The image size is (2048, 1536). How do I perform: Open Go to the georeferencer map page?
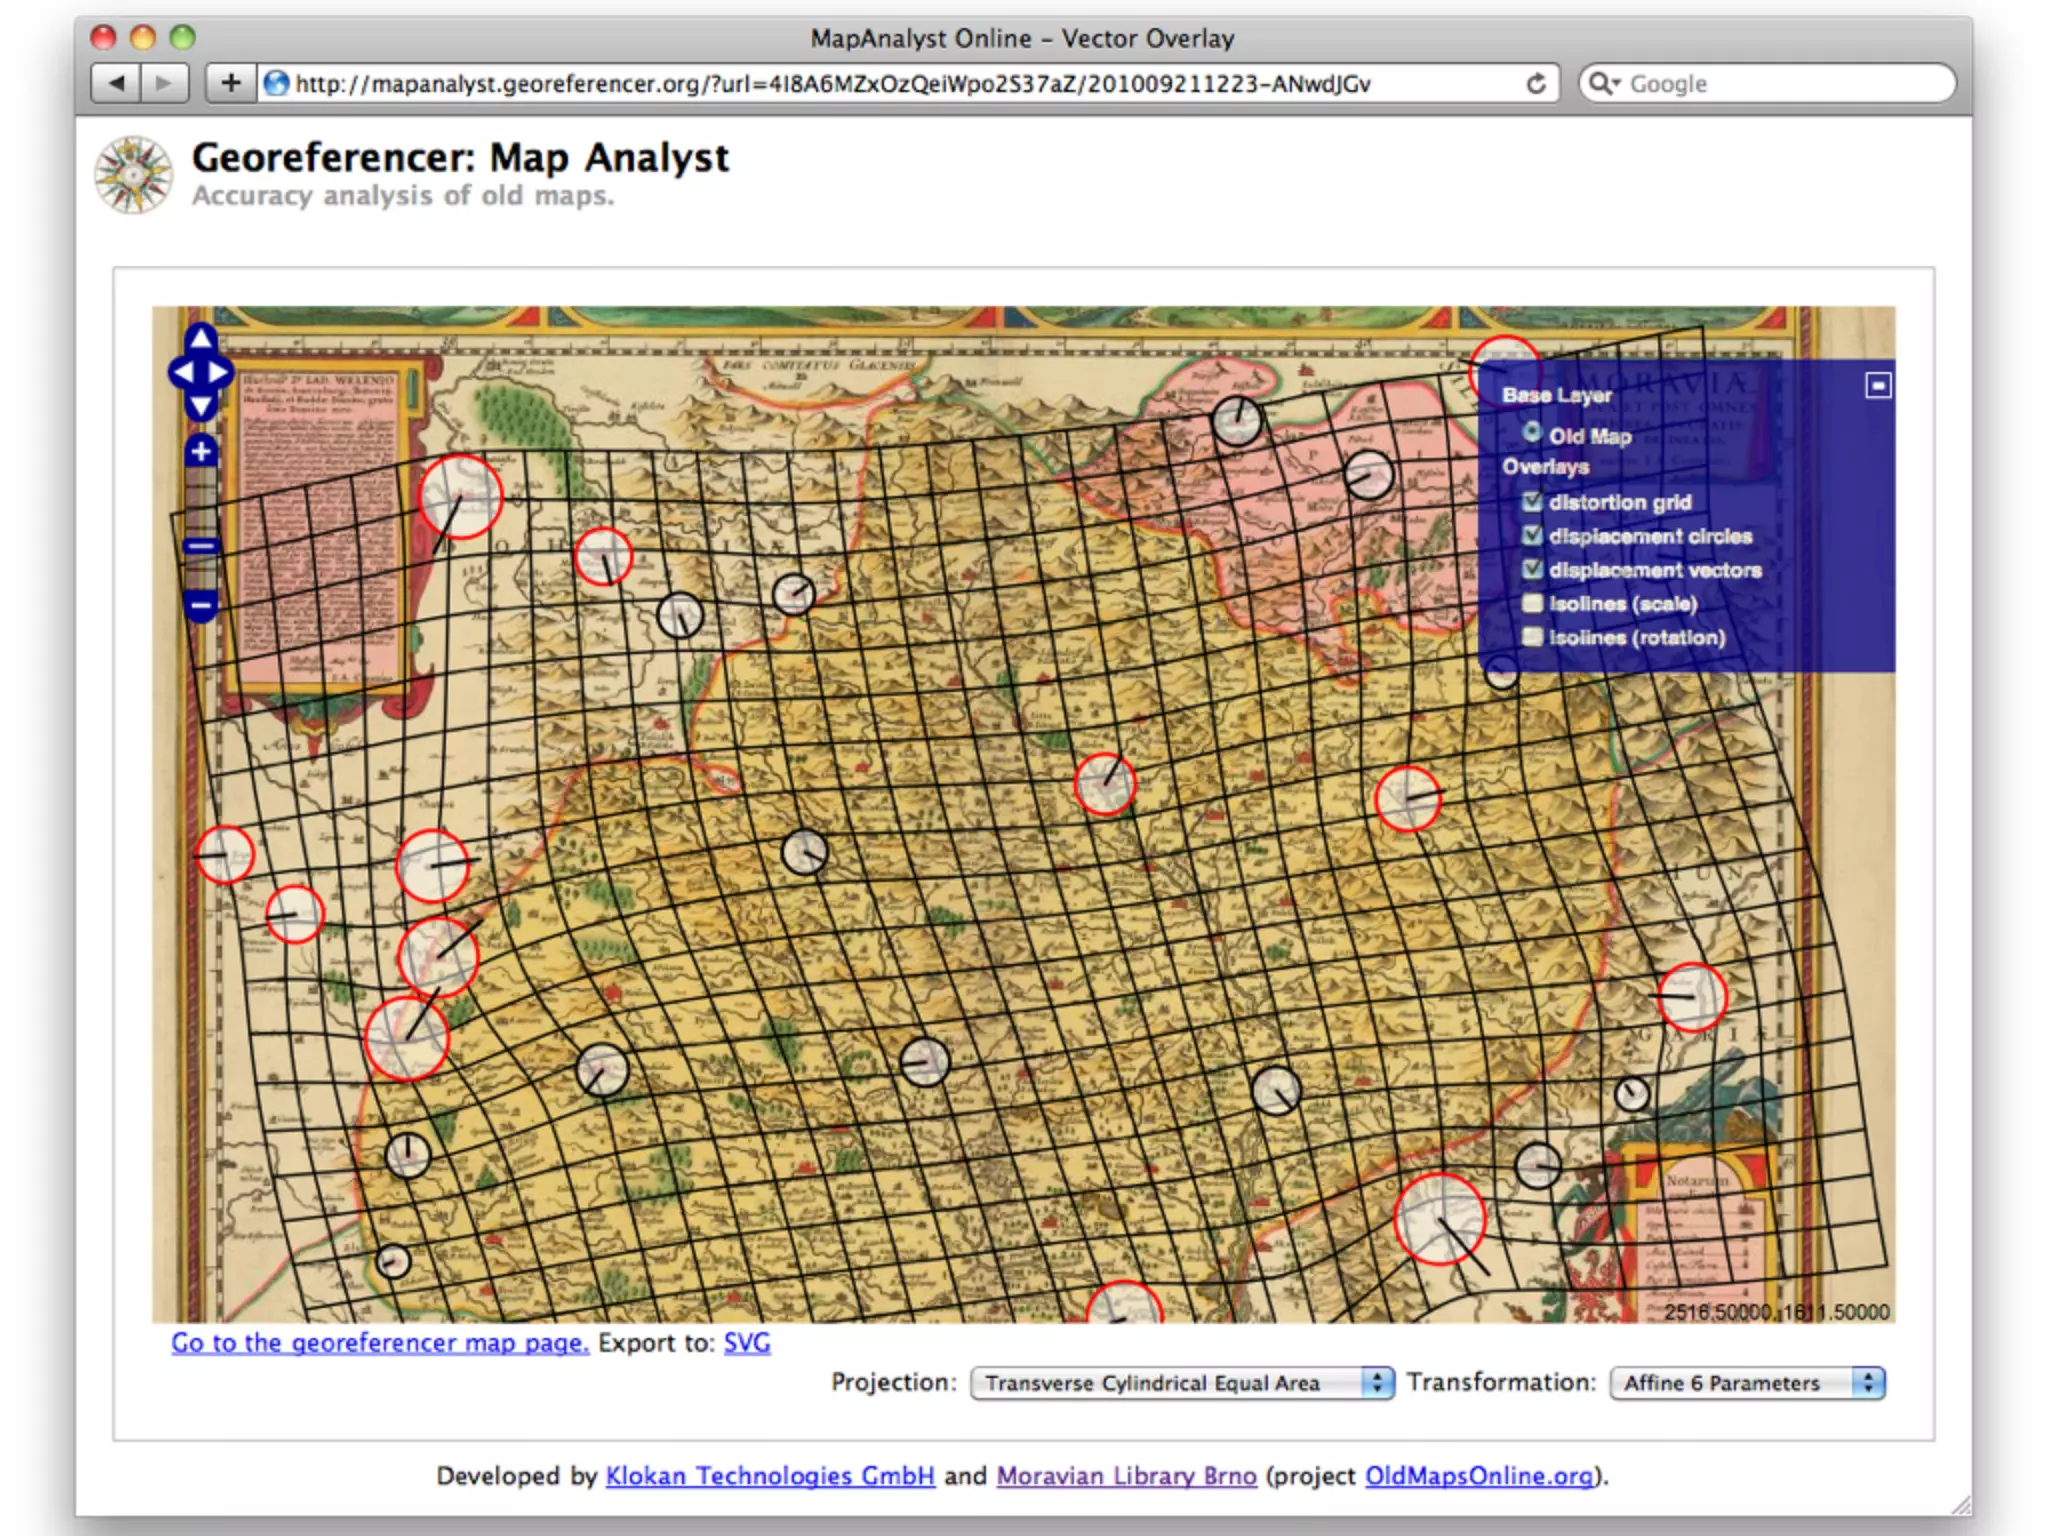coord(380,1343)
